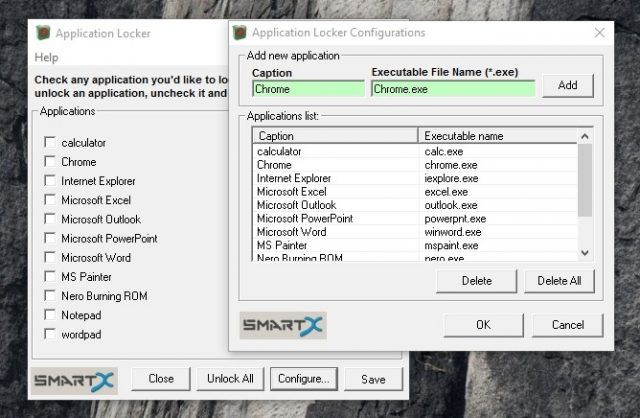The height and width of the screenshot is (418, 640).
Task: Select Microsoft Word row in applications list
Action: 415,232
